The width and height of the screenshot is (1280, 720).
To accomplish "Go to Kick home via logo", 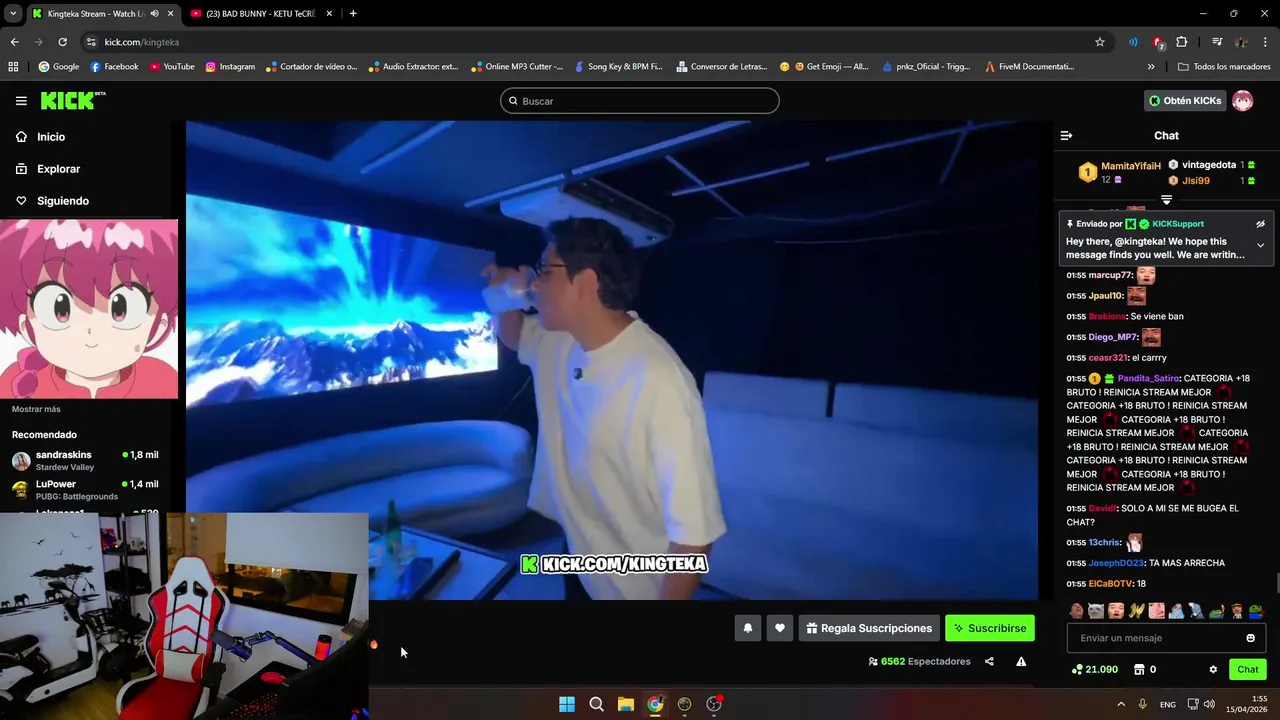I will (x=72, y=100).
